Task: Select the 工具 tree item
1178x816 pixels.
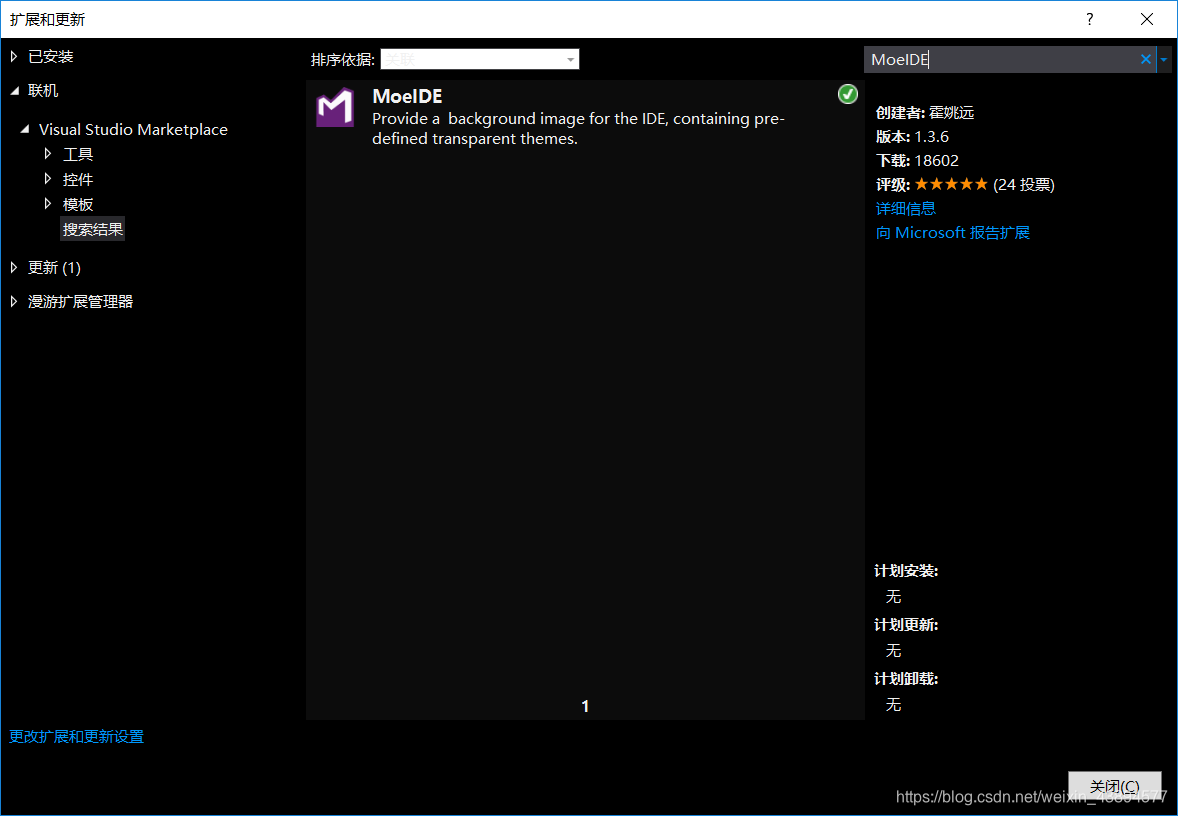Action: 78,154
